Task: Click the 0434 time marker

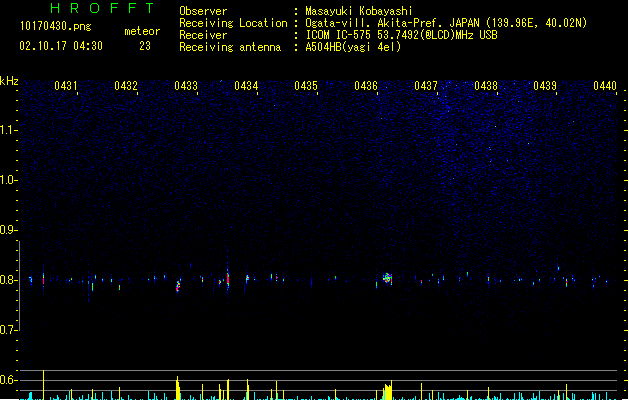Action: (x=246, y=86)
